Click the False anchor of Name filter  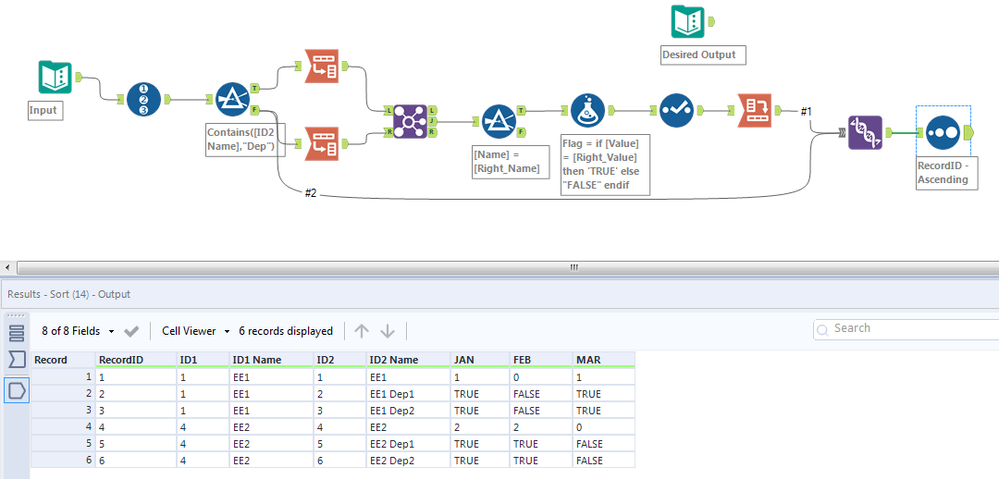[x=522, y=132]
